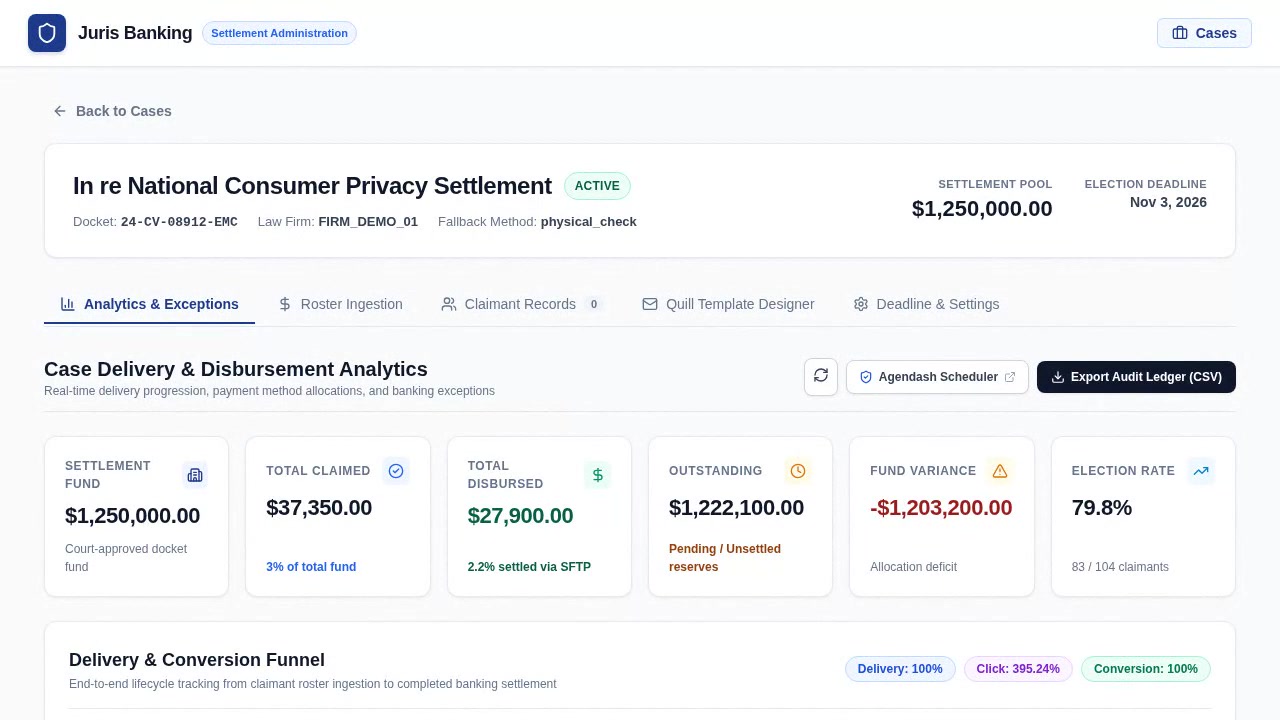Click the external link icon in Agendash Scheduler
Viewport: 1280px width, 720px height.
pos(1010,377)
